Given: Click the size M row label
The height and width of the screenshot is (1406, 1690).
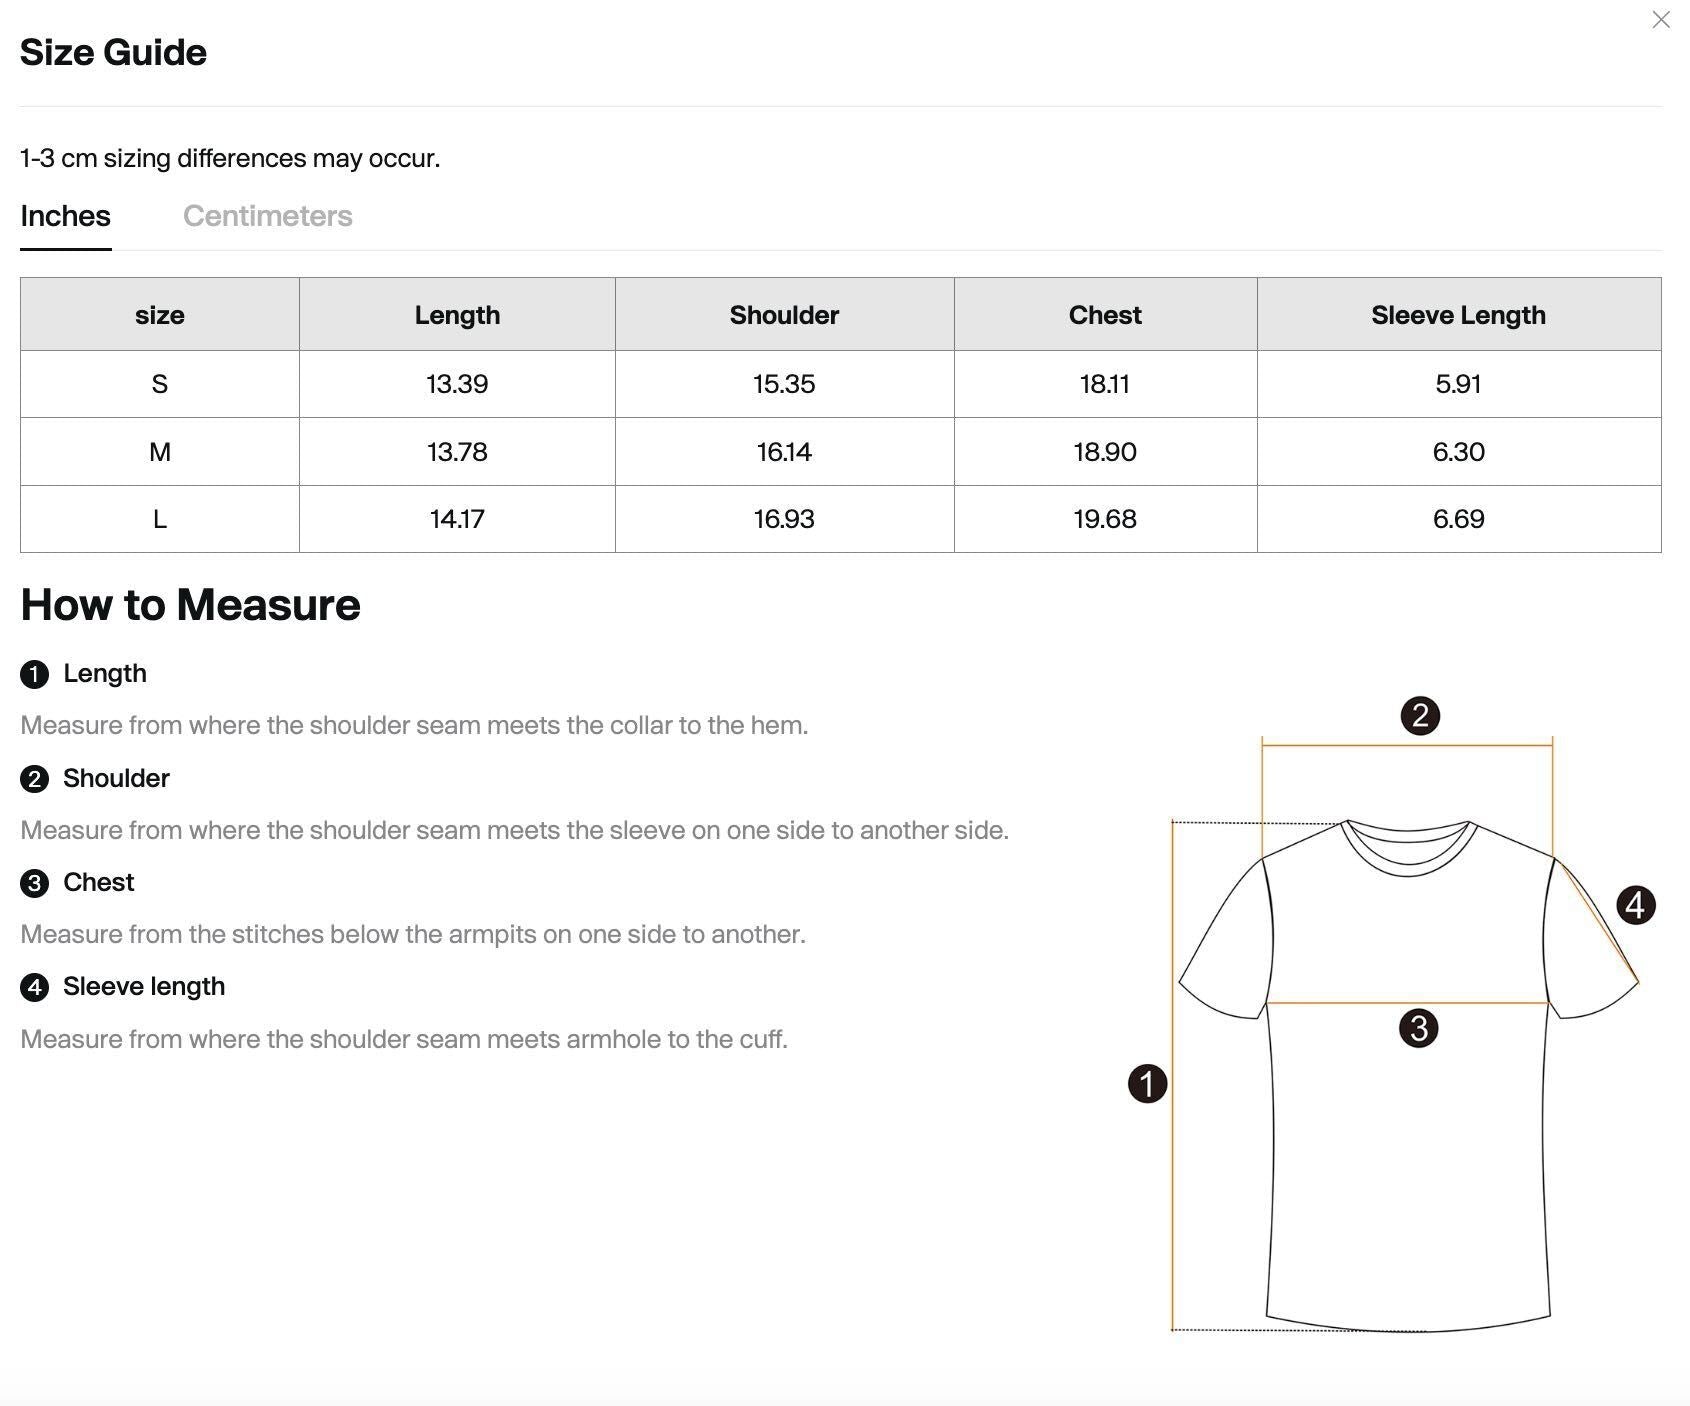Looking at the screenshot, I should point(159,452).
